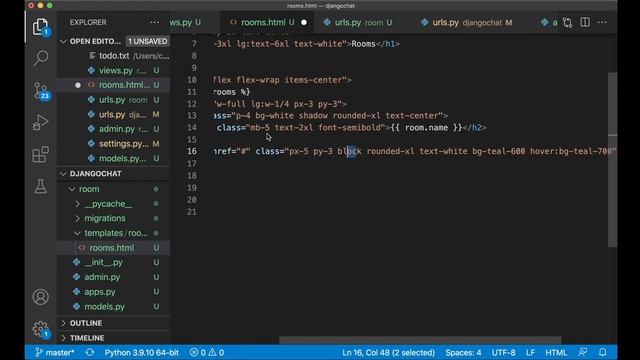Open the Manage gear settings icon
The image size is (640, 360).
[40, 329]
